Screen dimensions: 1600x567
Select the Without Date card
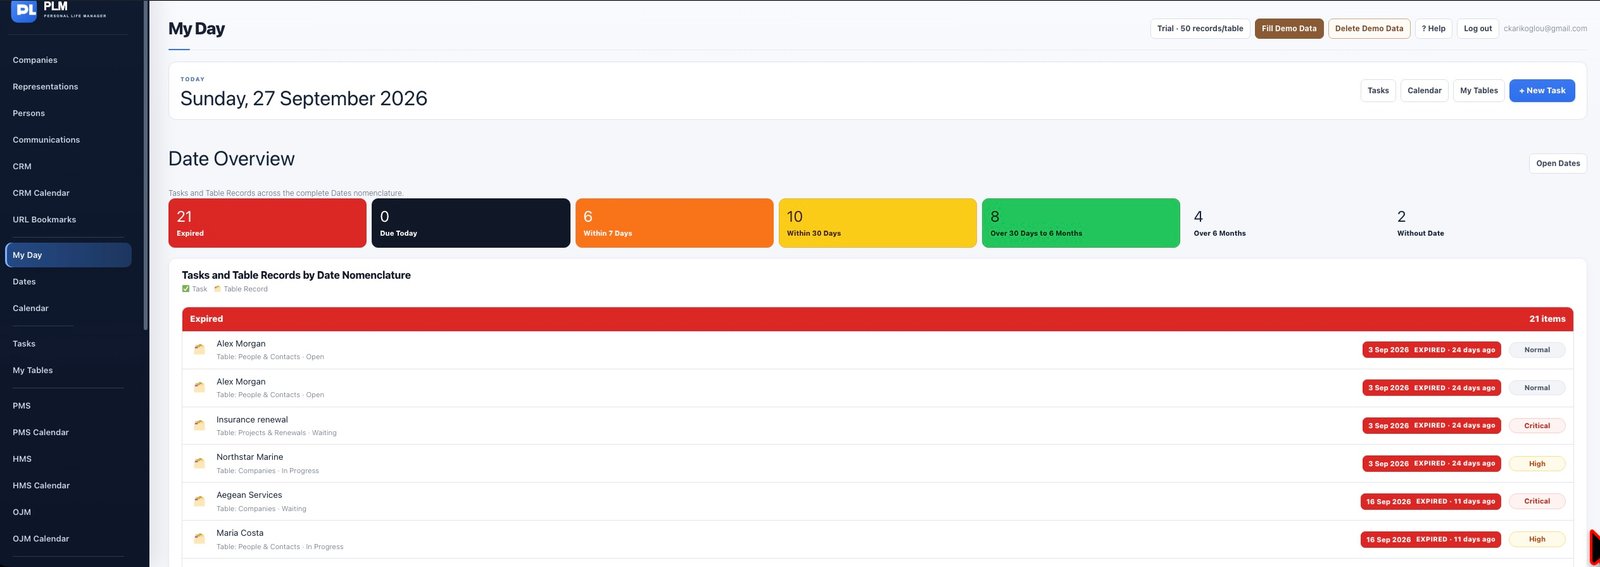pyautogui.click(x=1488, y=223)
